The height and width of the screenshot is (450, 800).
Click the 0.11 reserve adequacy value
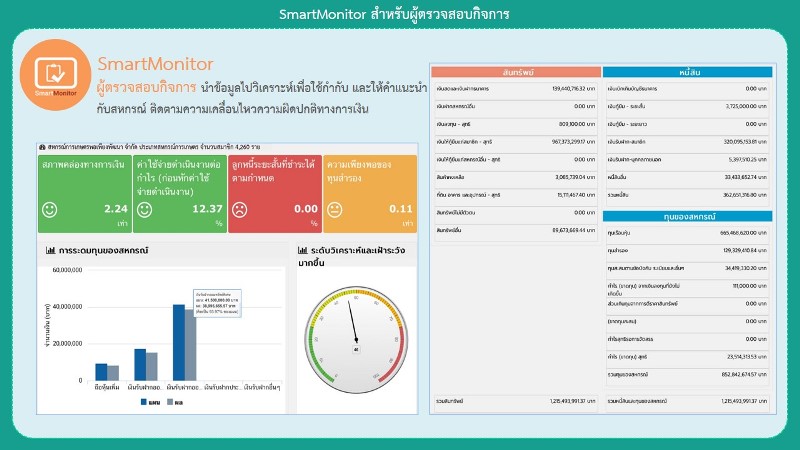(401, 209)
